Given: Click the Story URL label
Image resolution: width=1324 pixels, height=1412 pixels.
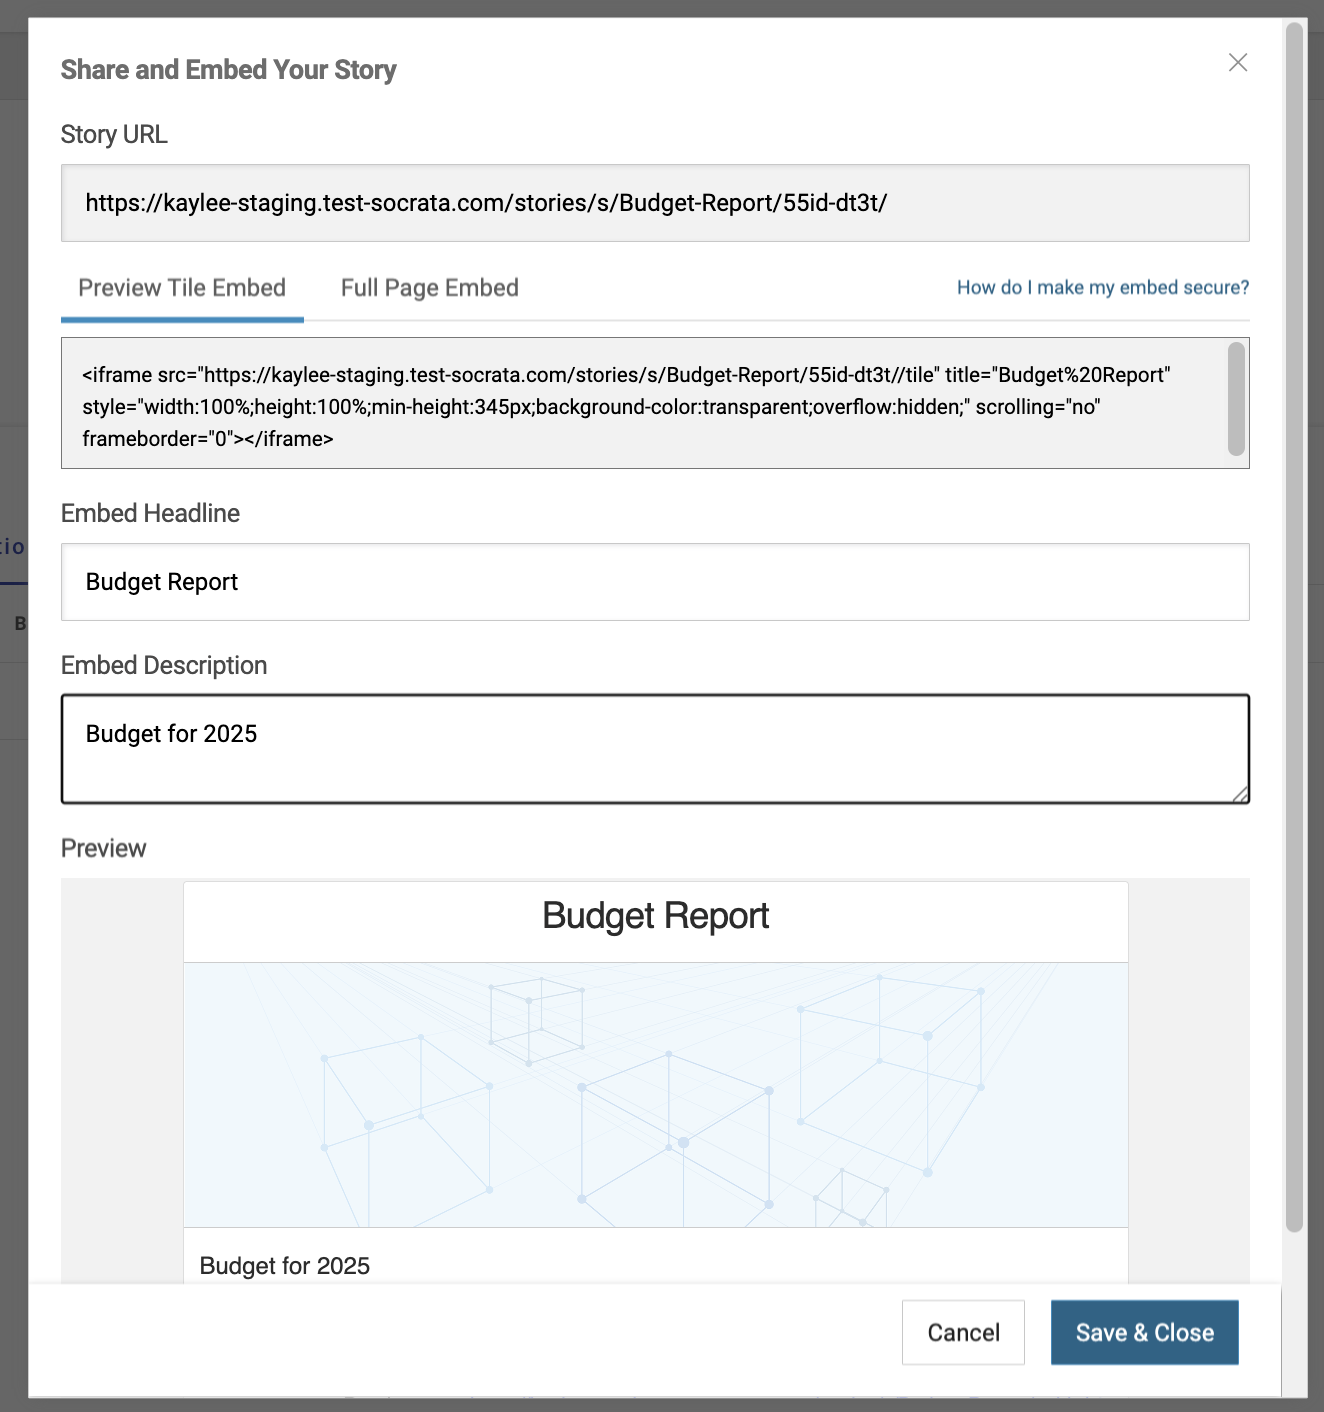Looking at the screenshot, I should pyautogui.click(x=114, y=134).
